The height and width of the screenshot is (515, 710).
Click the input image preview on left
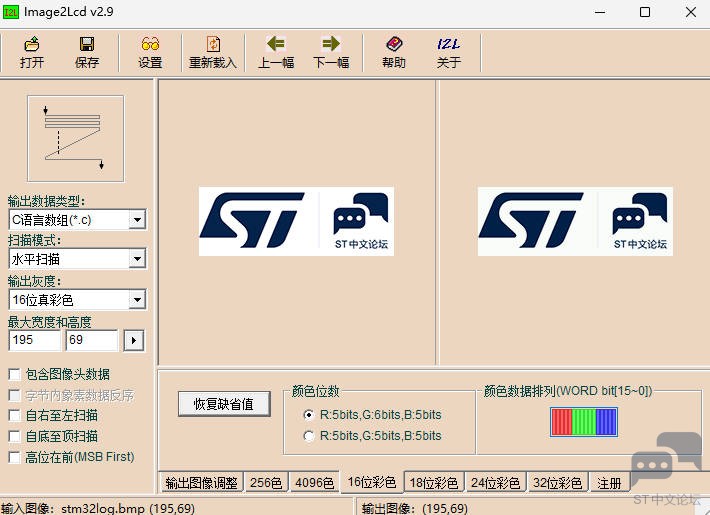click(x=296, y=221)
